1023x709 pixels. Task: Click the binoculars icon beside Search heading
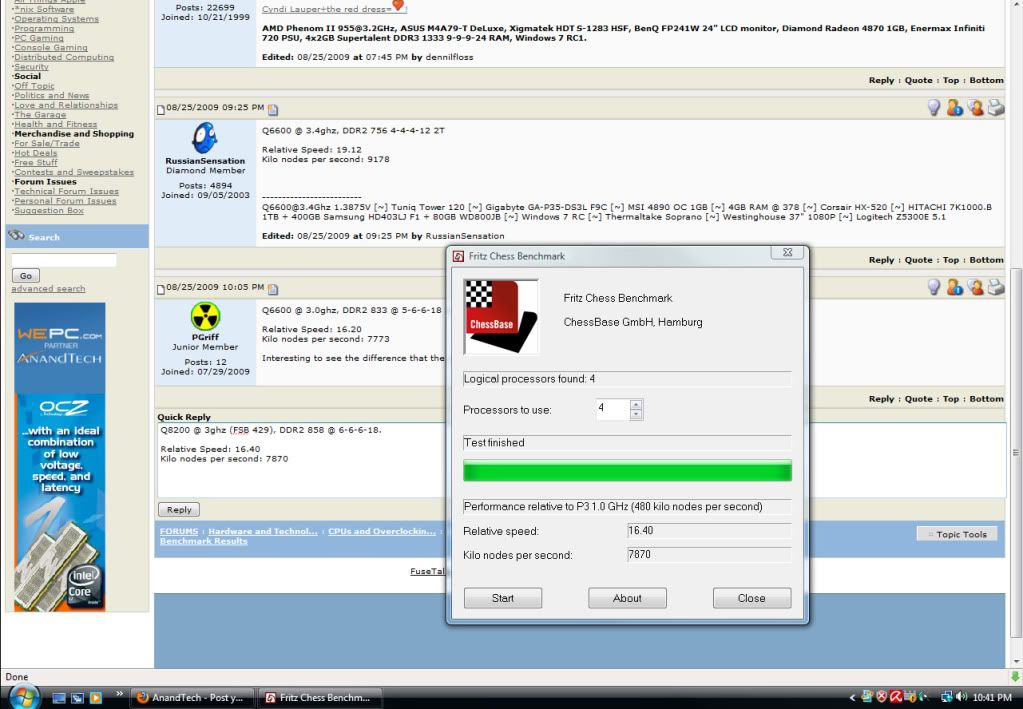tap(17, 236)
